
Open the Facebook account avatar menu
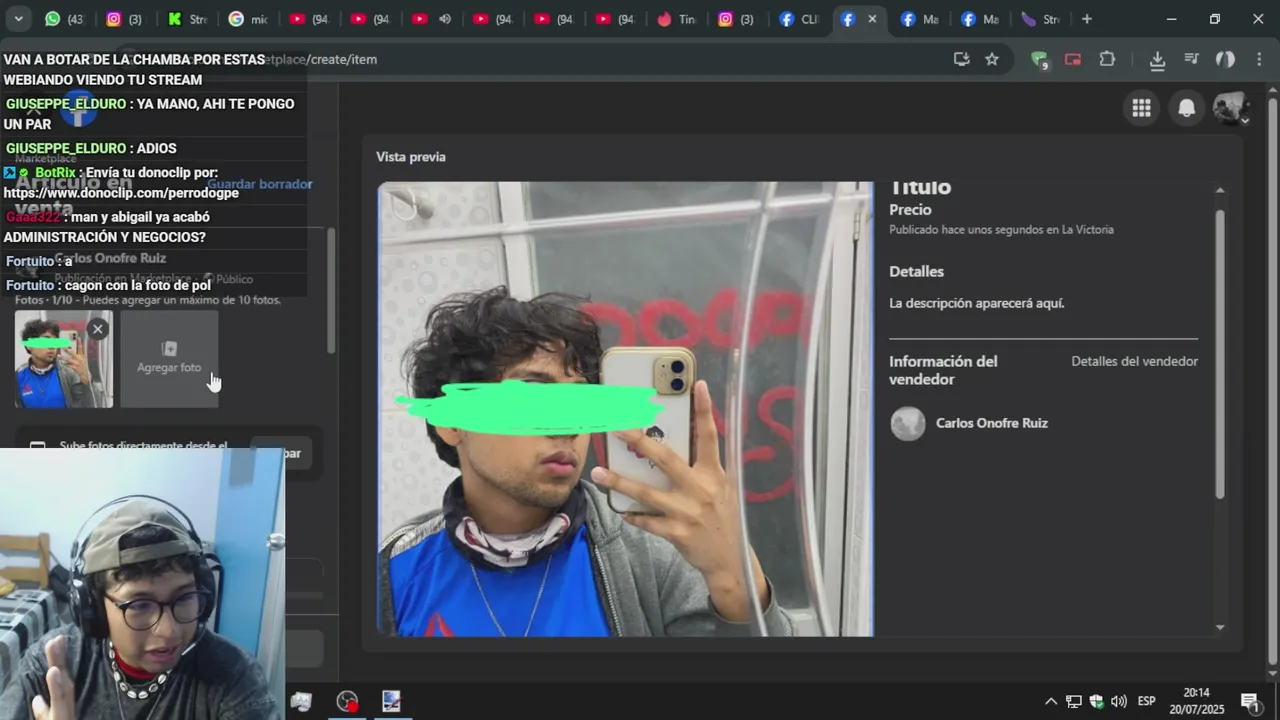point(1231,108)
